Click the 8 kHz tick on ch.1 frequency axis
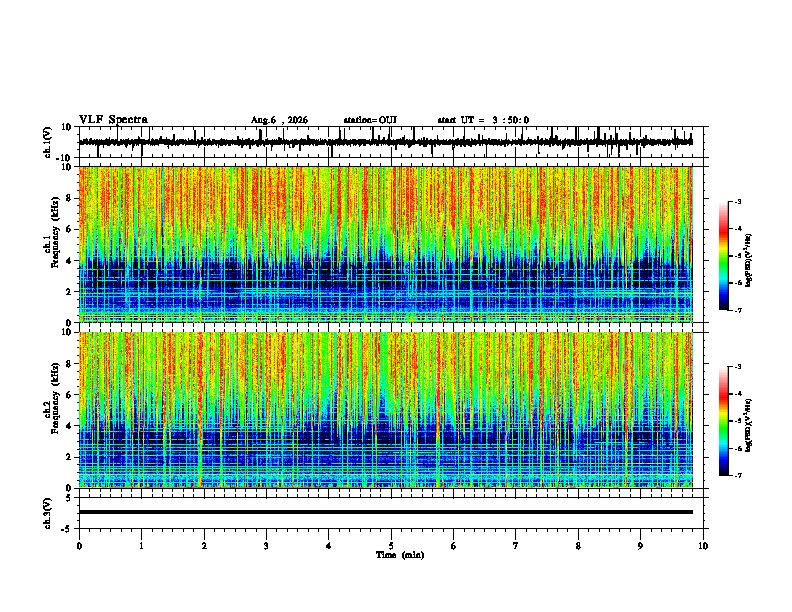The width and height of the screenshot is (792, 612). point(69,198)
